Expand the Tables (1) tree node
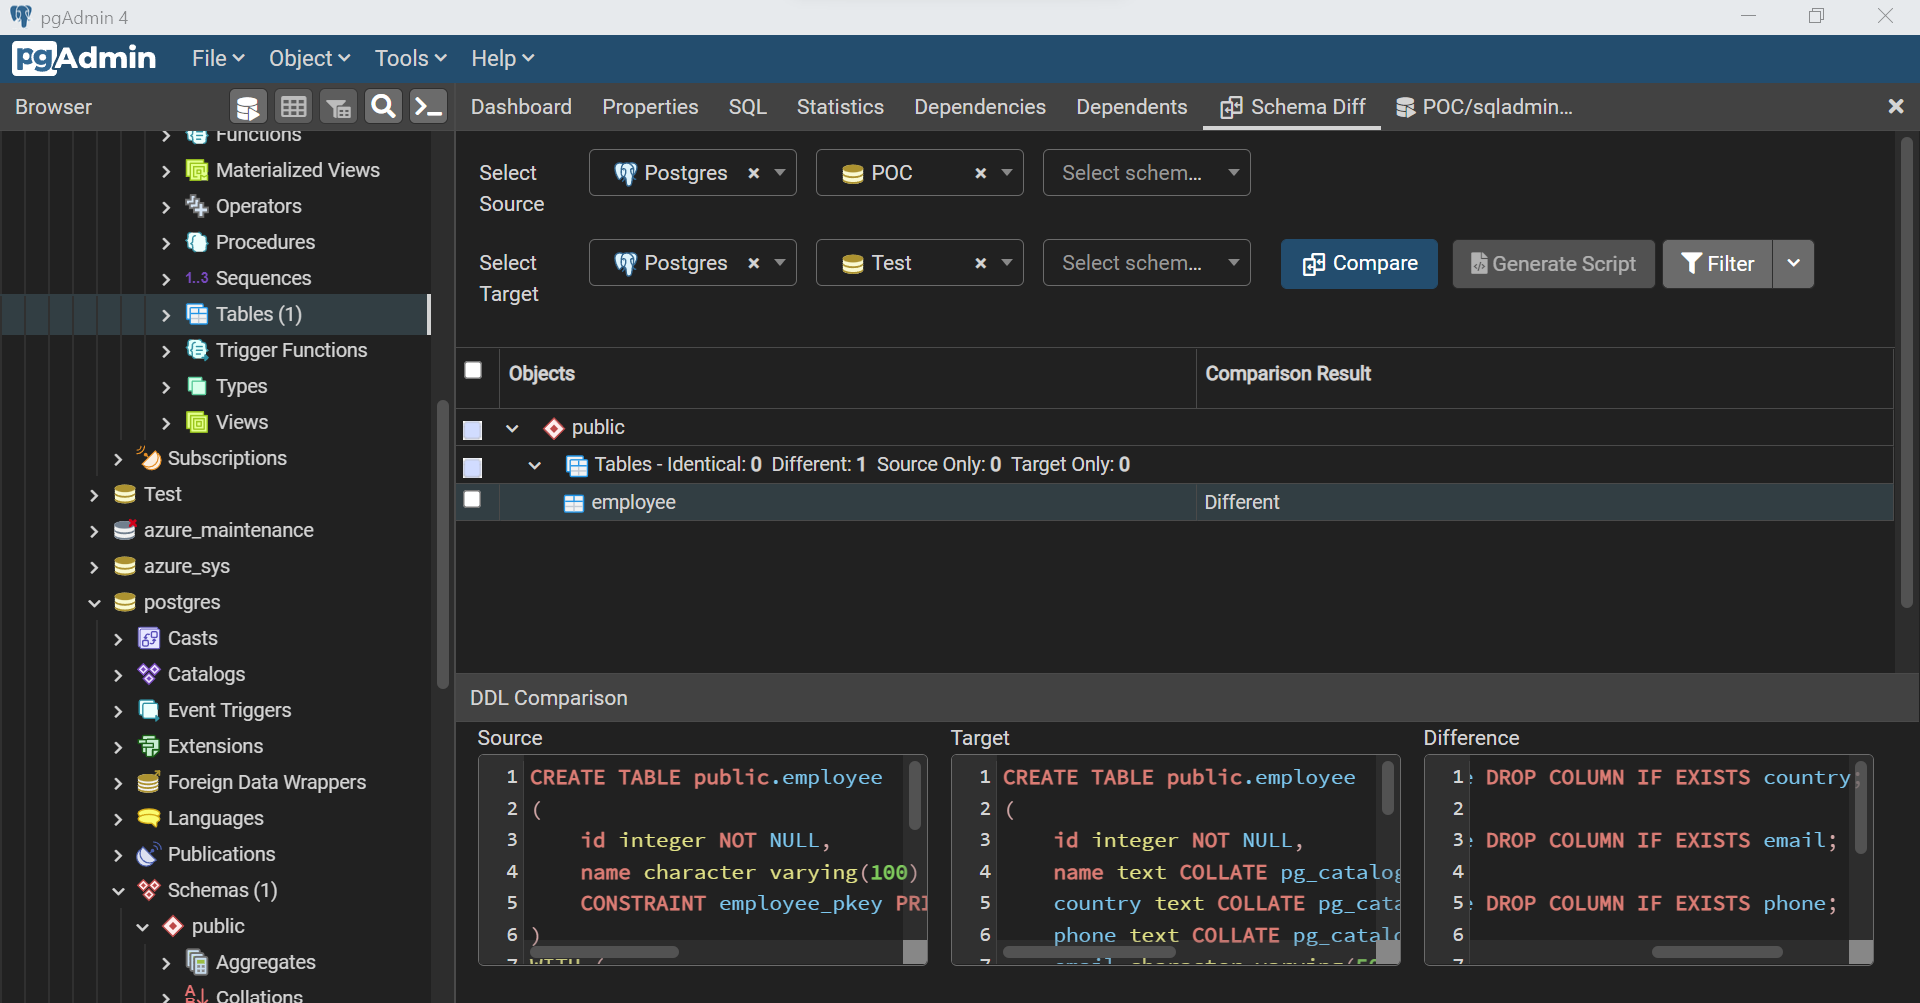Image resolution: width=1920 pixels, height=1003 pixels. (166, 315)
